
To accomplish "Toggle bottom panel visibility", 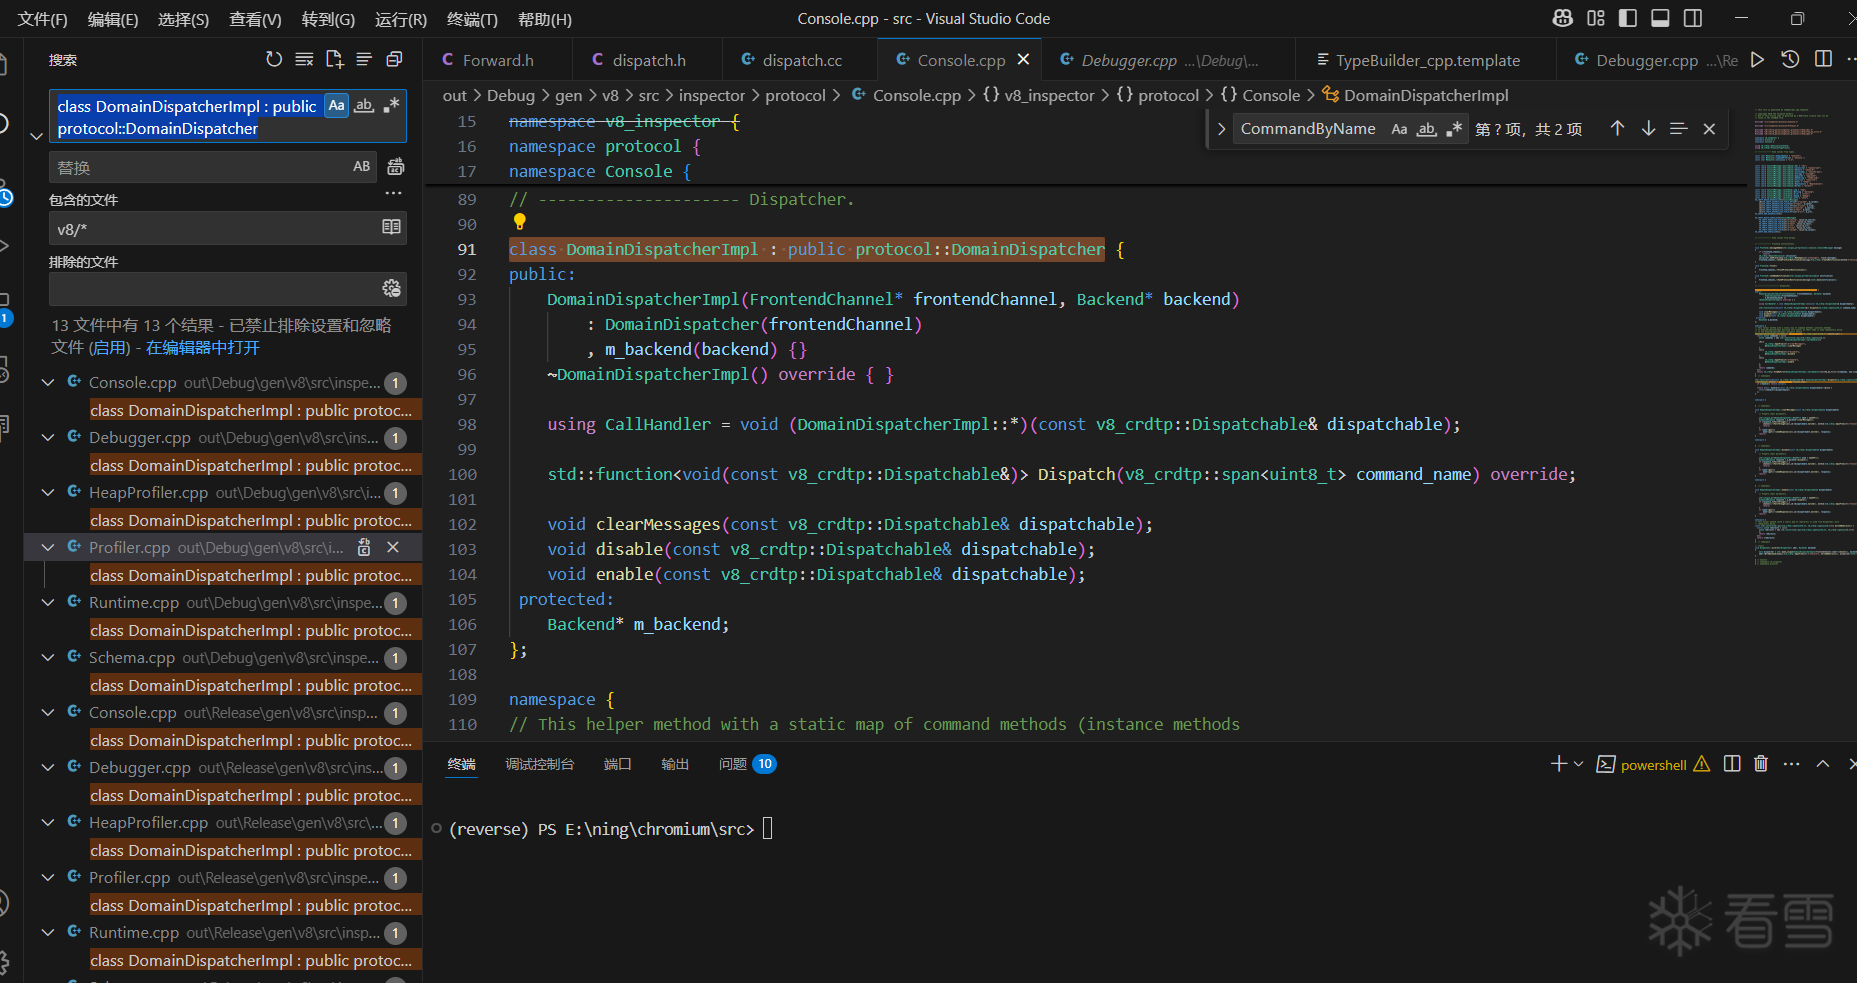I will click(1660, 18).
